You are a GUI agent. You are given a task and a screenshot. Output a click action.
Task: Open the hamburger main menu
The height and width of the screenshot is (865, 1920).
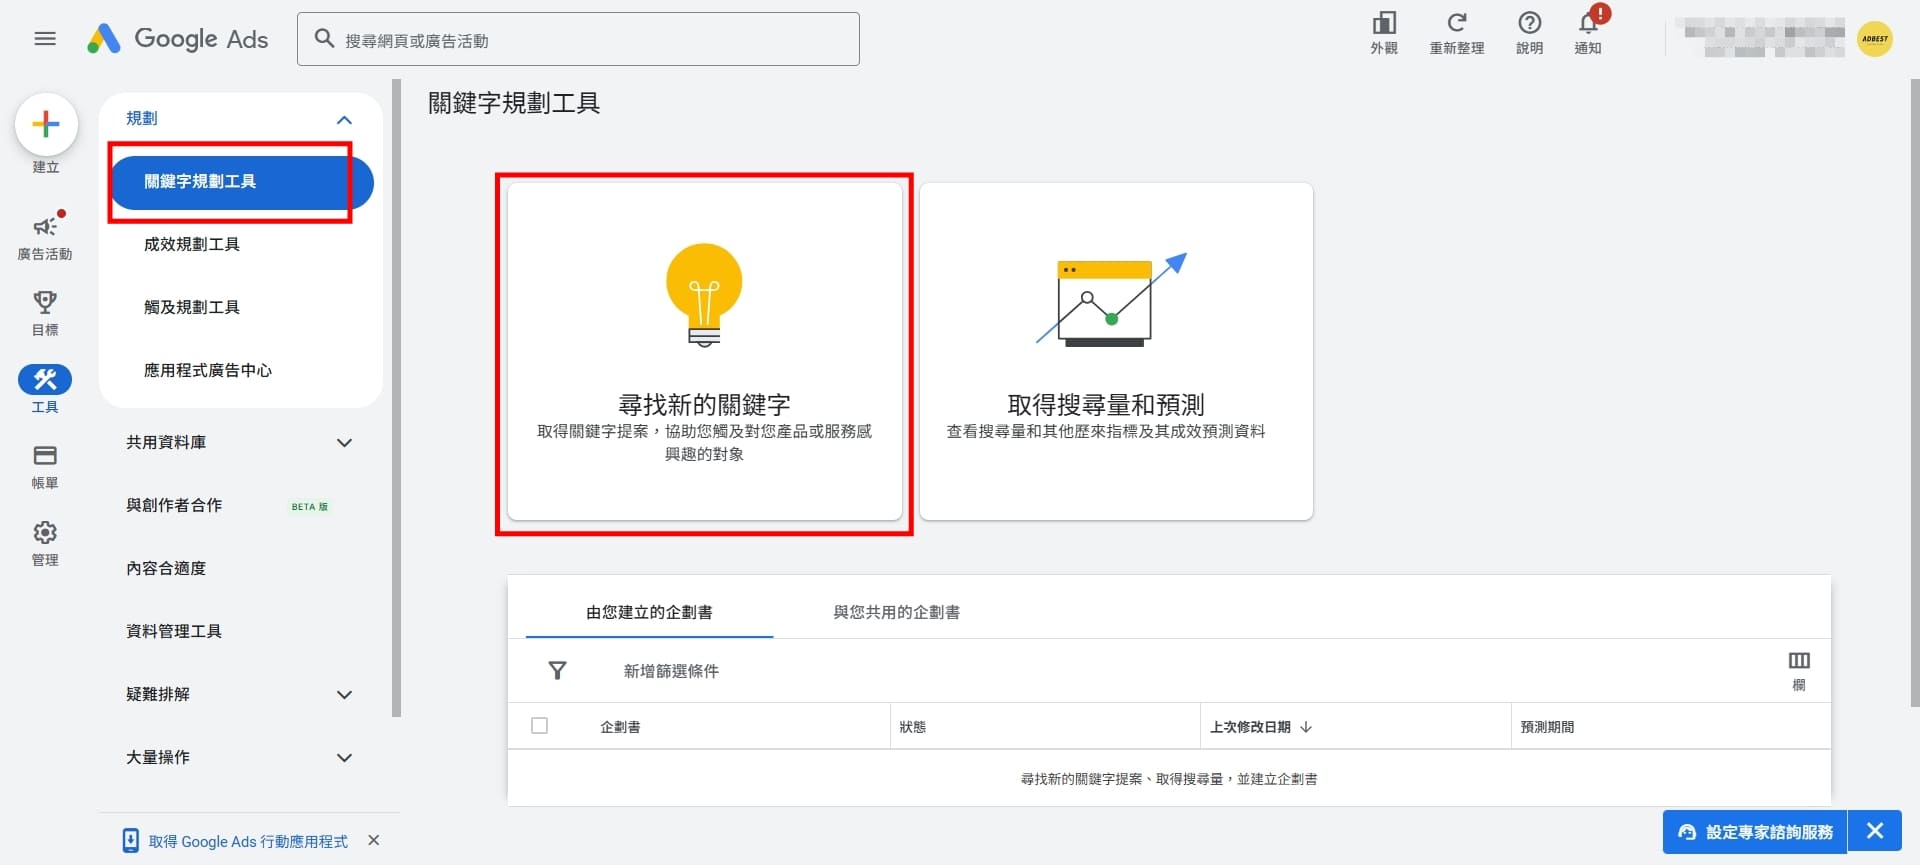45,39
